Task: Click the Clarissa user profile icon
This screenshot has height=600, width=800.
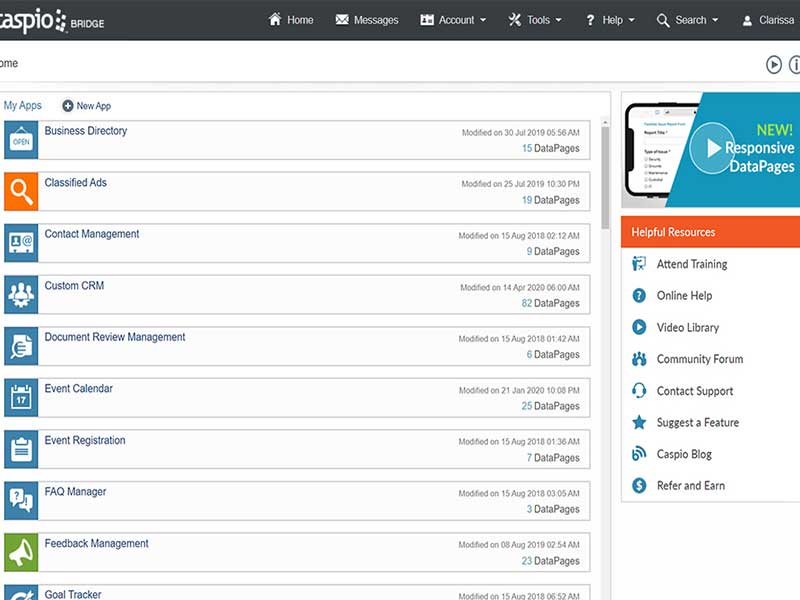Action: point(747,20)
